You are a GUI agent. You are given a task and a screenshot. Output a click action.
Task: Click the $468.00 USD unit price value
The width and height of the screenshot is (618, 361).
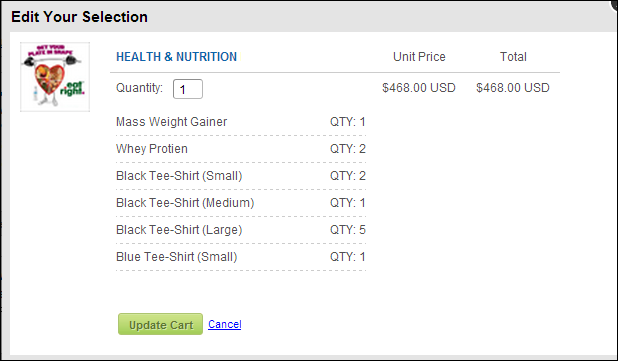click(419, 87)
